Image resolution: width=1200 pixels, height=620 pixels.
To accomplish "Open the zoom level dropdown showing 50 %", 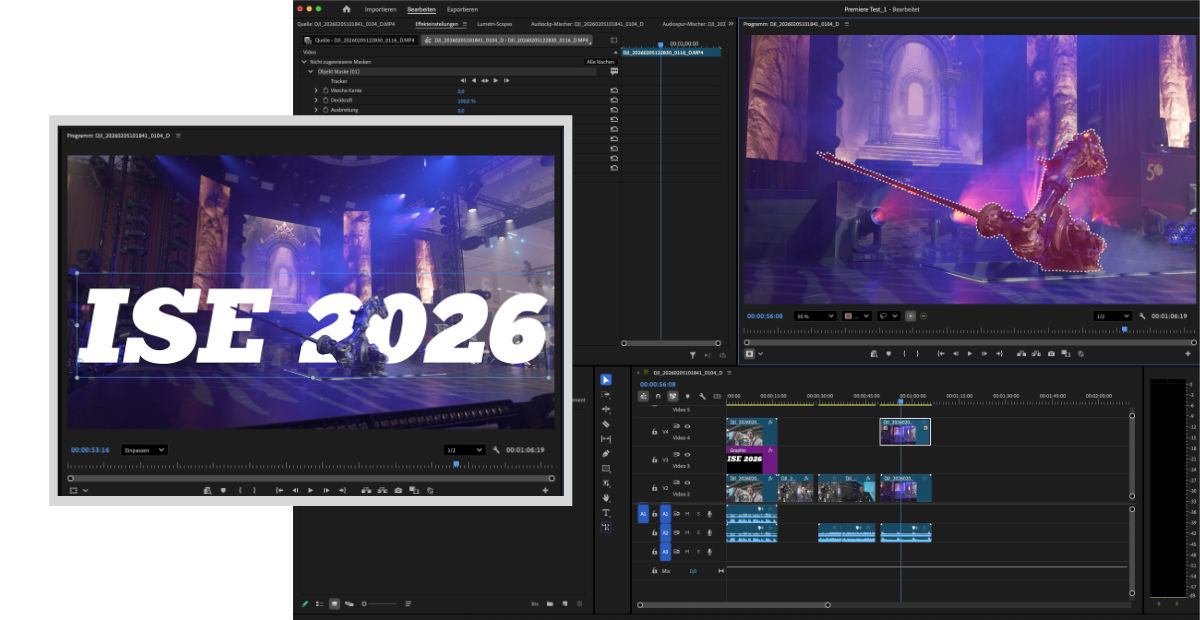I will [815, 316].
